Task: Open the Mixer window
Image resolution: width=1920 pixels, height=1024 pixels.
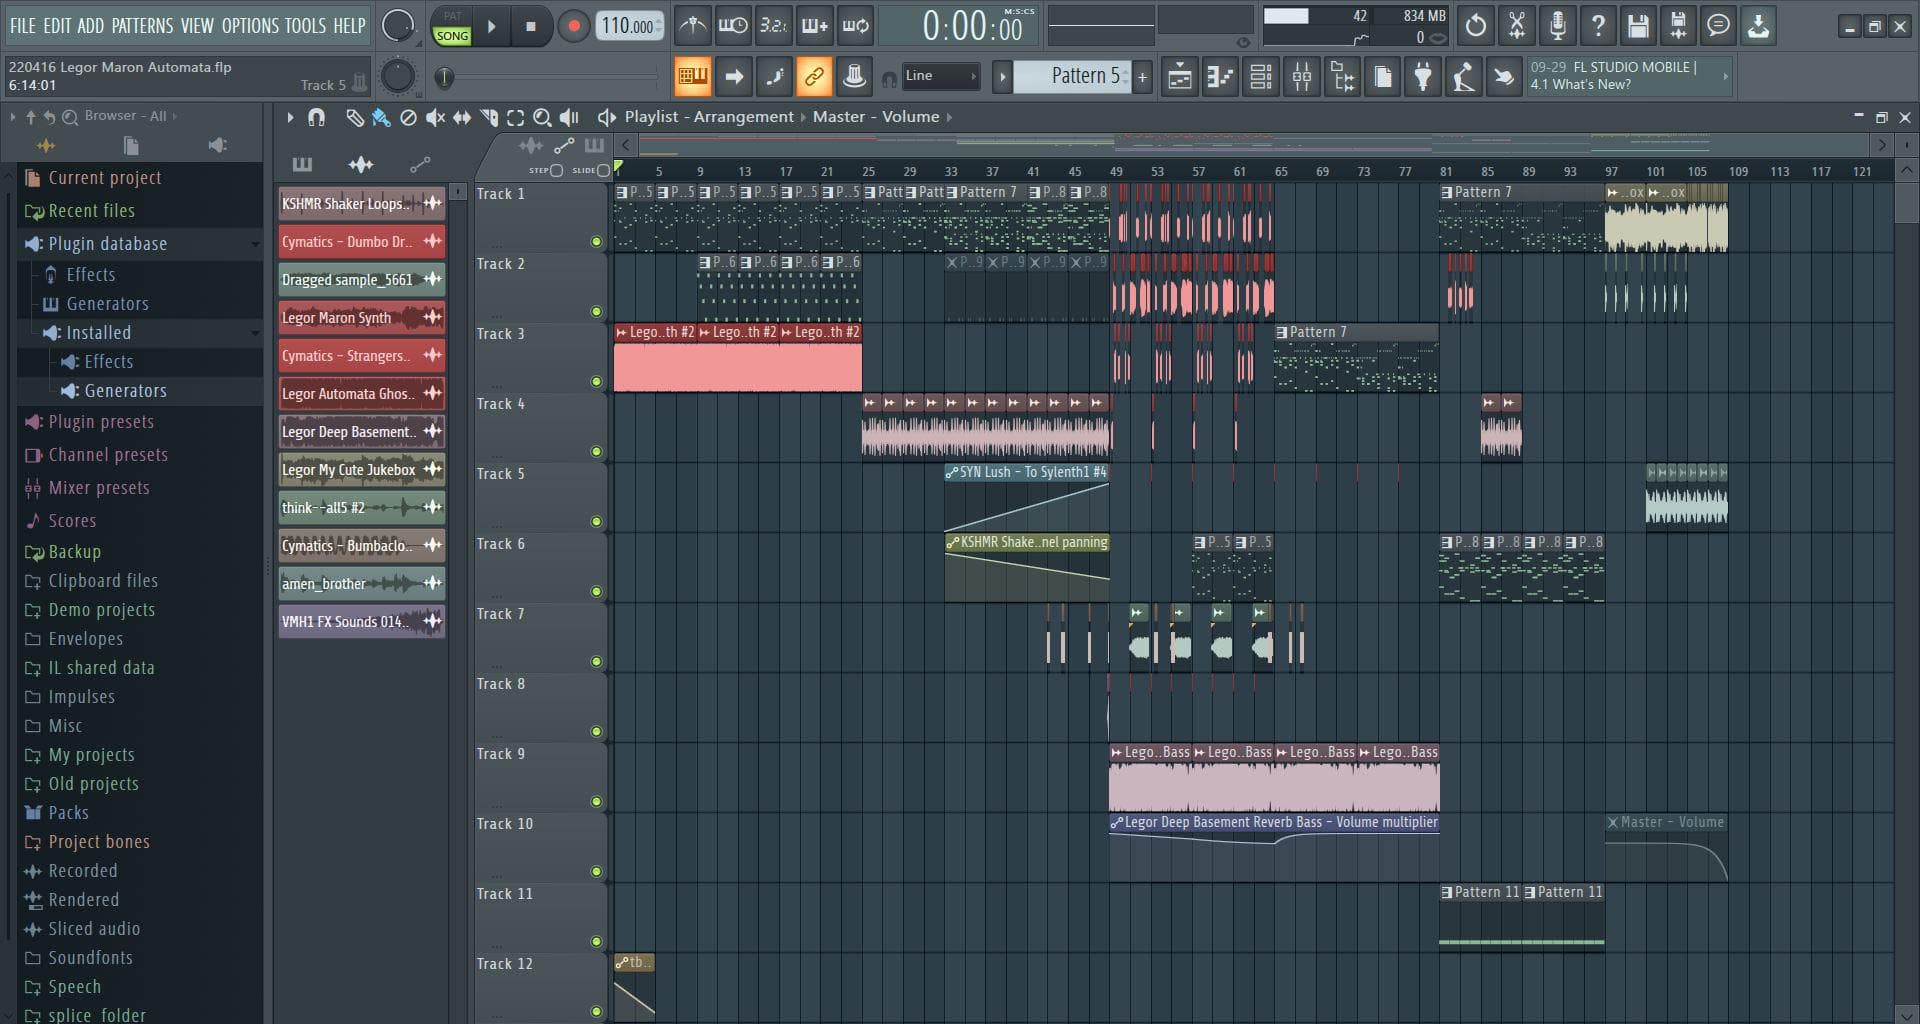Action: click(x=1302, y=76)
